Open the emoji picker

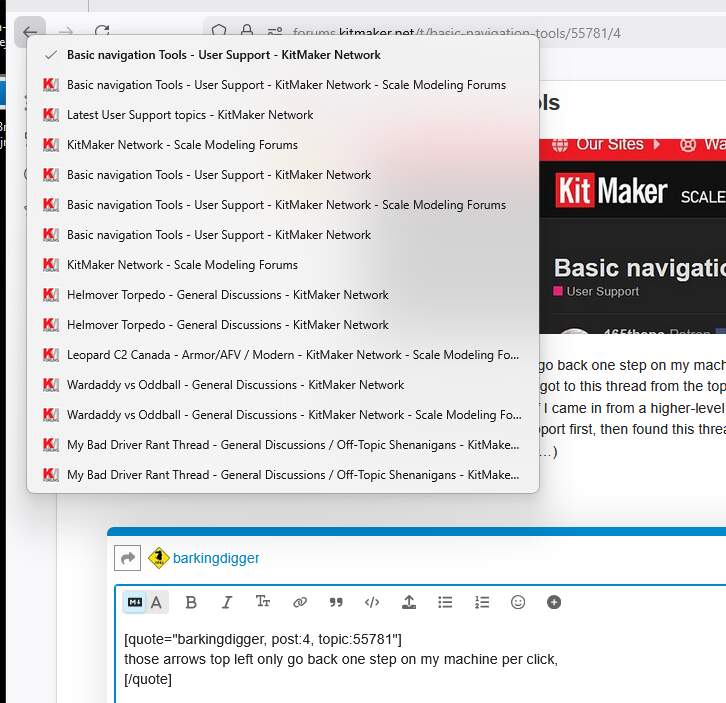518,602
